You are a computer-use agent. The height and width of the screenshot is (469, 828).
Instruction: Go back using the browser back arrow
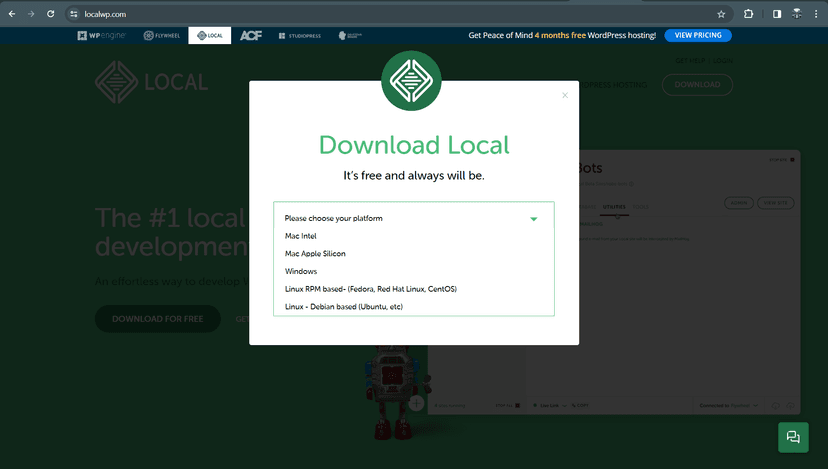click(12, 14)
